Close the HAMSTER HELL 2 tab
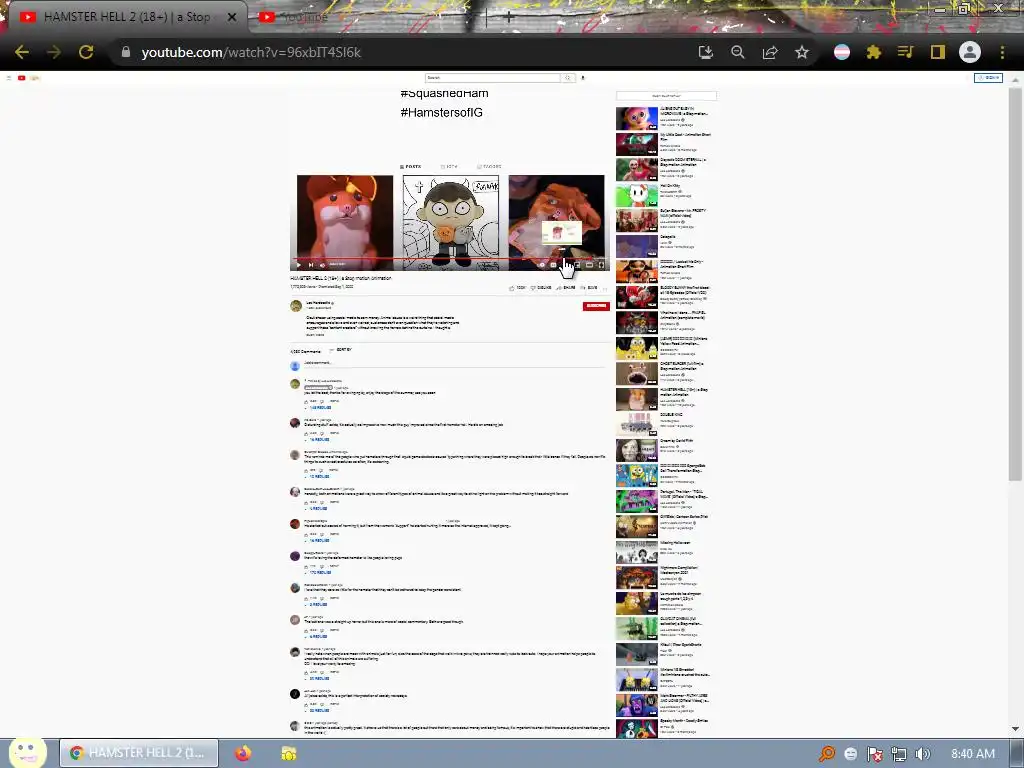The width and height of the screenshot is (1024, 768). [232, 17]
